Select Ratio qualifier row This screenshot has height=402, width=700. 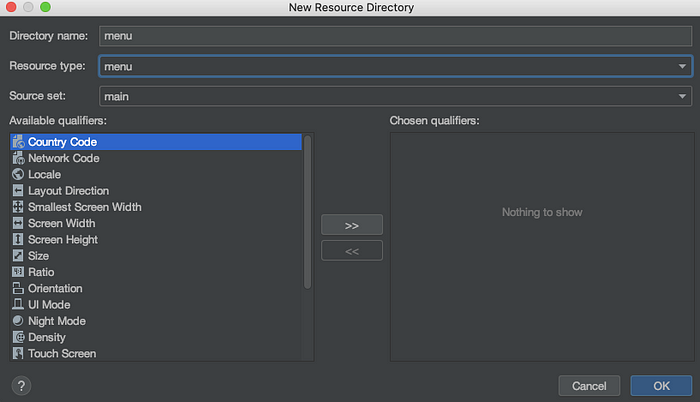pos(156,272)
